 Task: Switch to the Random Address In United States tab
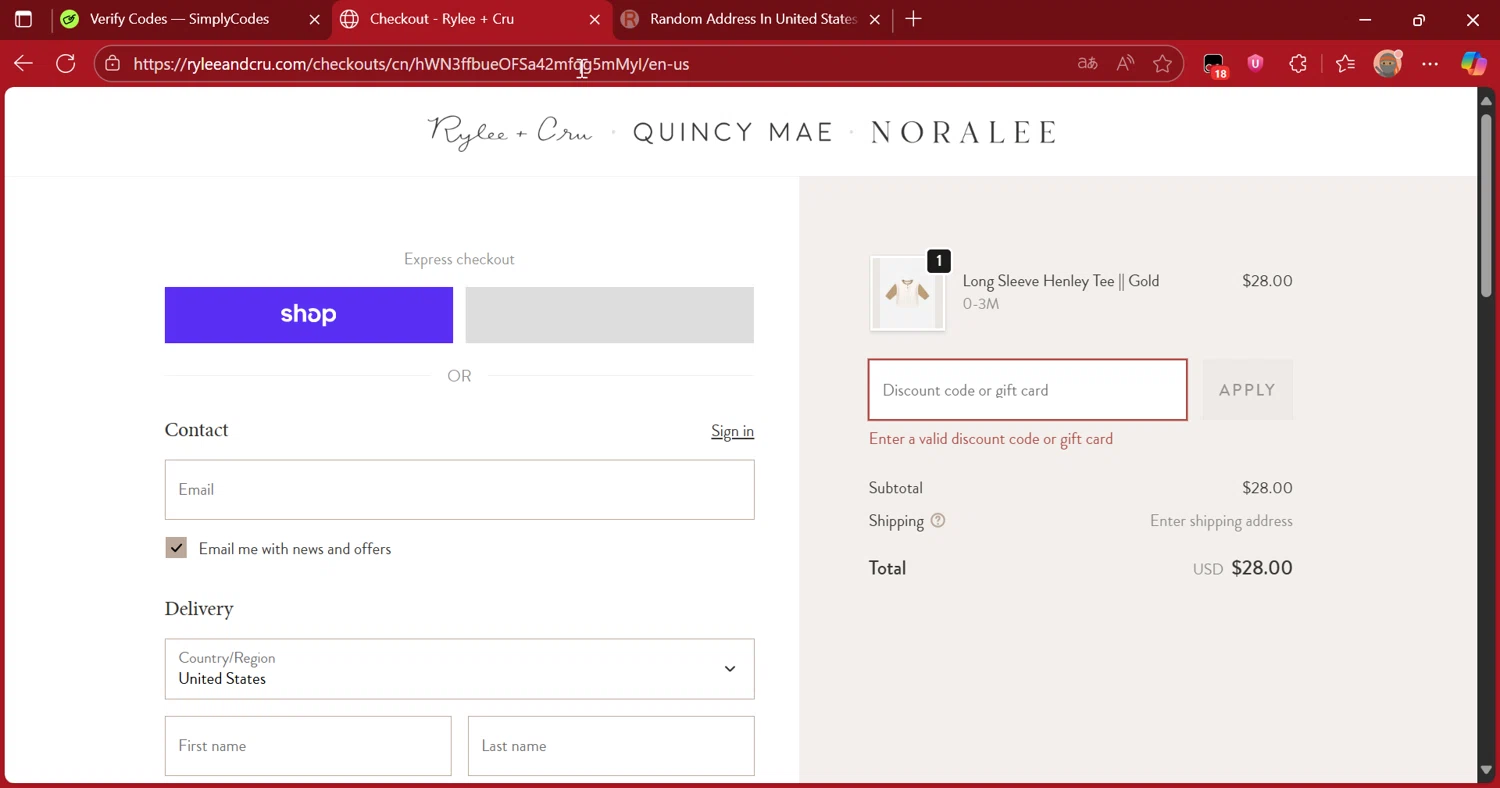click(753, 19)
